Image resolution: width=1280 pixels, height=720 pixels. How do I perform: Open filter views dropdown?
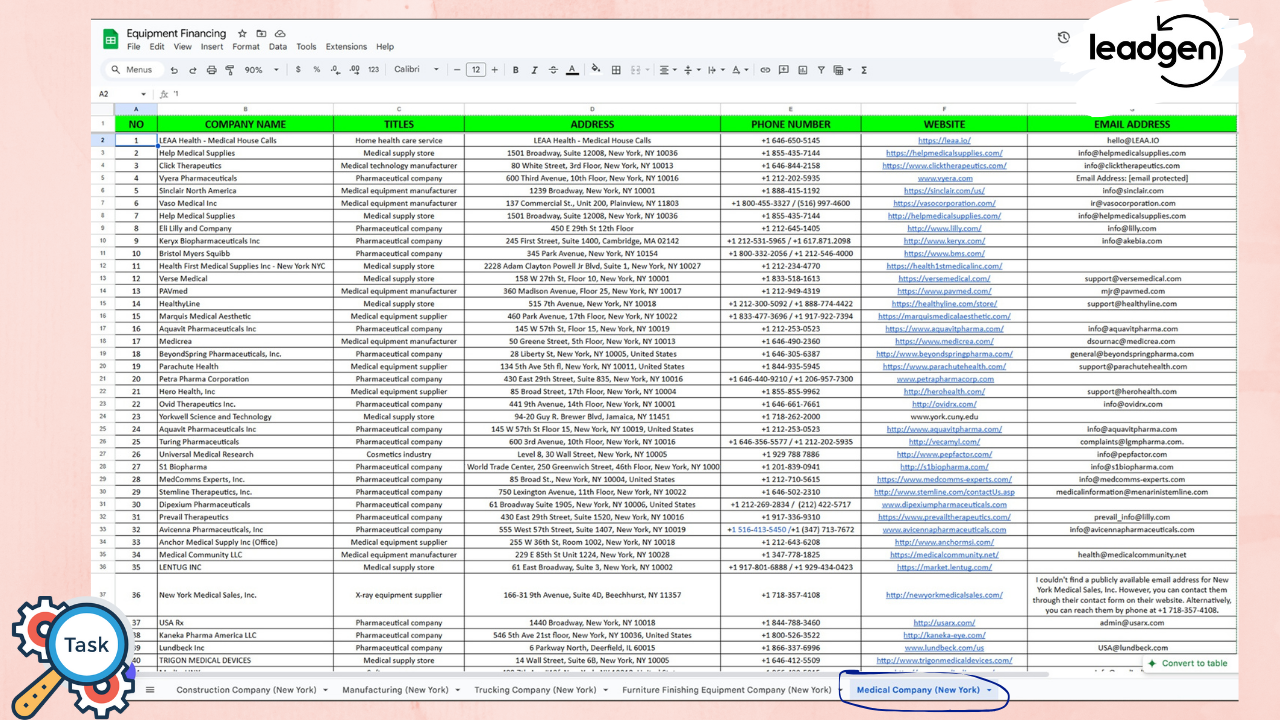tap(843, 70)
